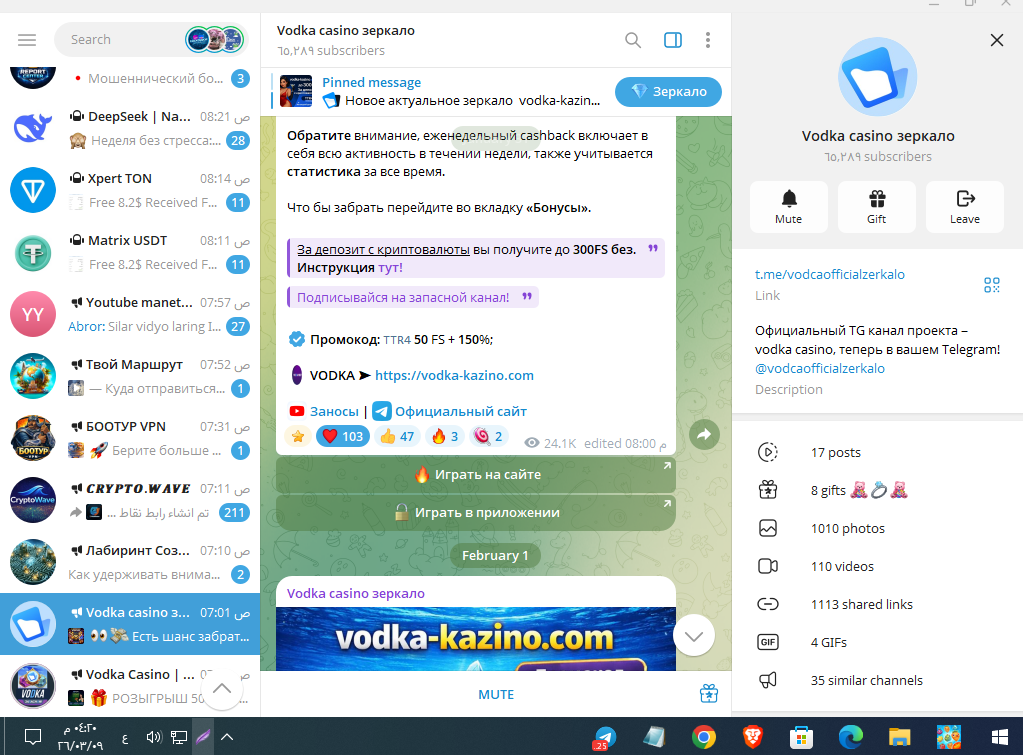
Task: Click the Зеркало pinned button
Action: point(668,91)
